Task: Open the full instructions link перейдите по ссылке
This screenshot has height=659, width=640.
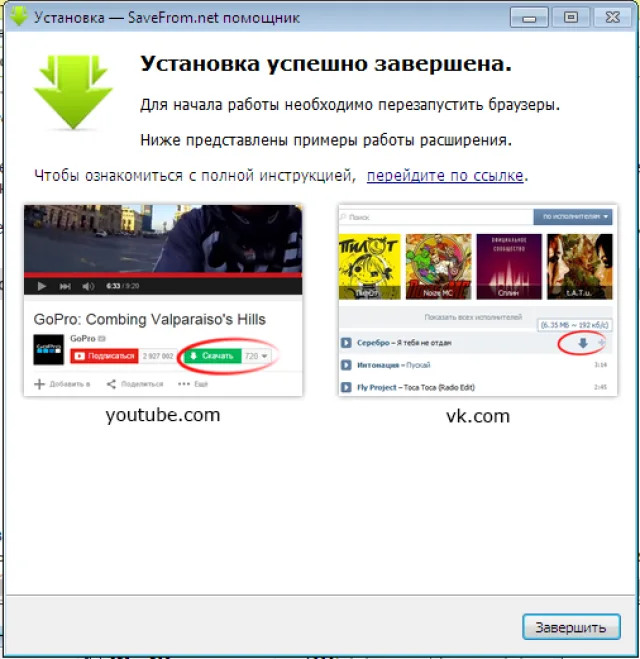Action: tap(445, 175)
